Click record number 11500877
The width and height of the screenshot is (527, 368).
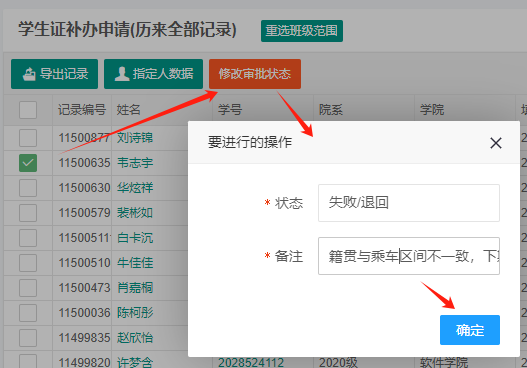84,138
